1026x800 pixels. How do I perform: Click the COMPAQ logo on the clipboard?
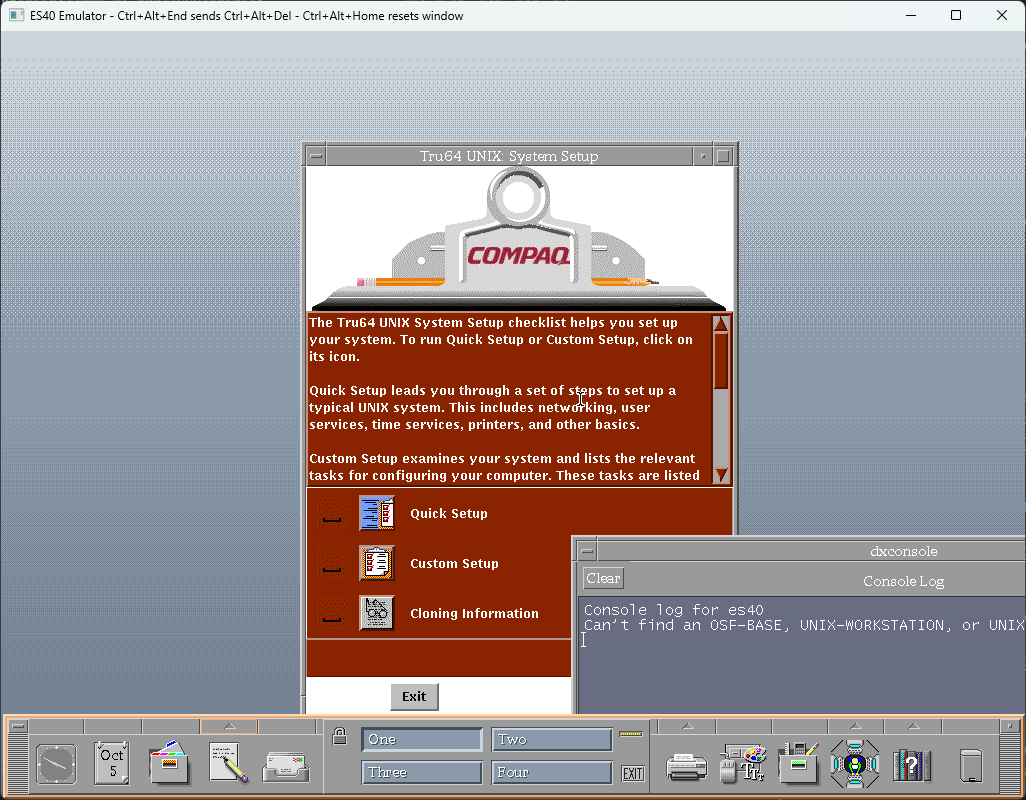518,256
